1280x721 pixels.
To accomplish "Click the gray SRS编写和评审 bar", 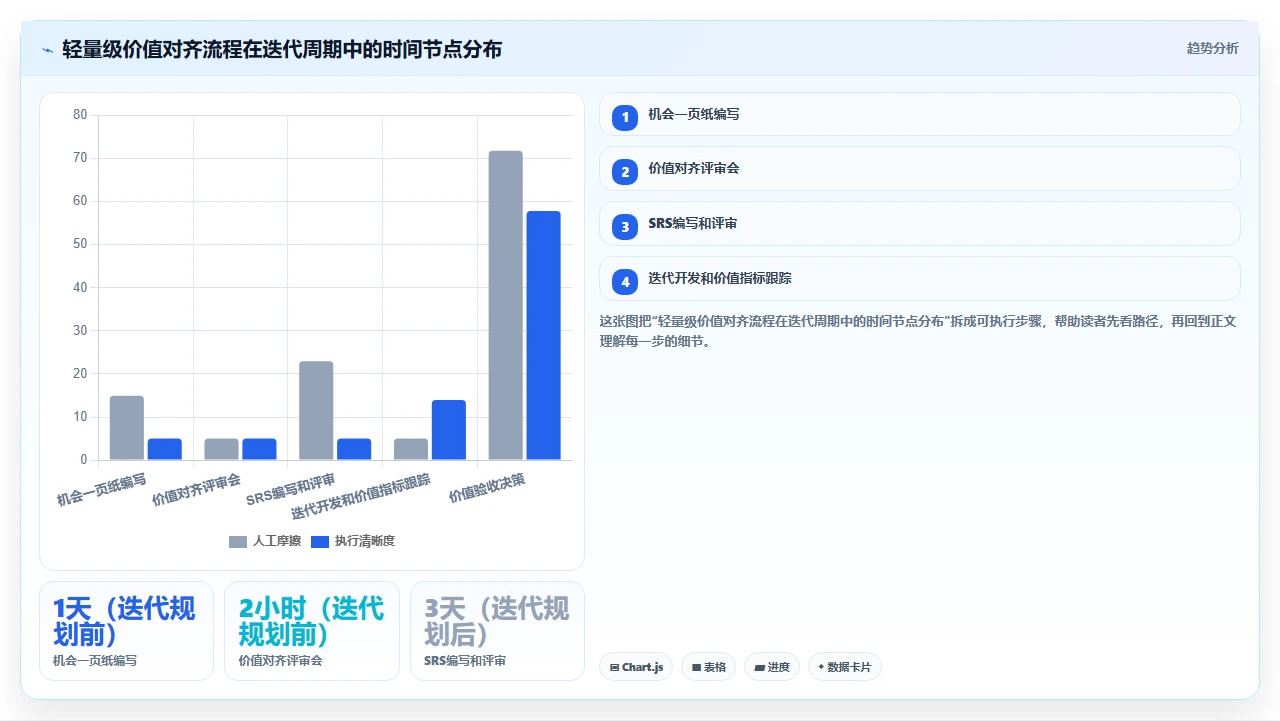I will click(316, 411).
